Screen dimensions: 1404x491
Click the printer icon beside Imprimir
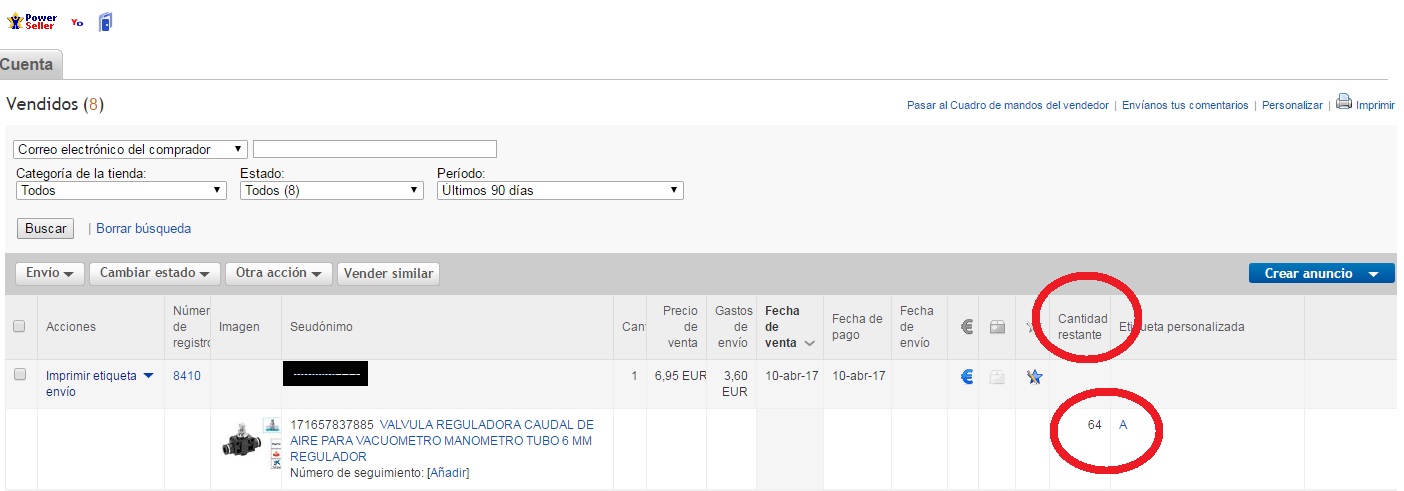click(1343, 102)
